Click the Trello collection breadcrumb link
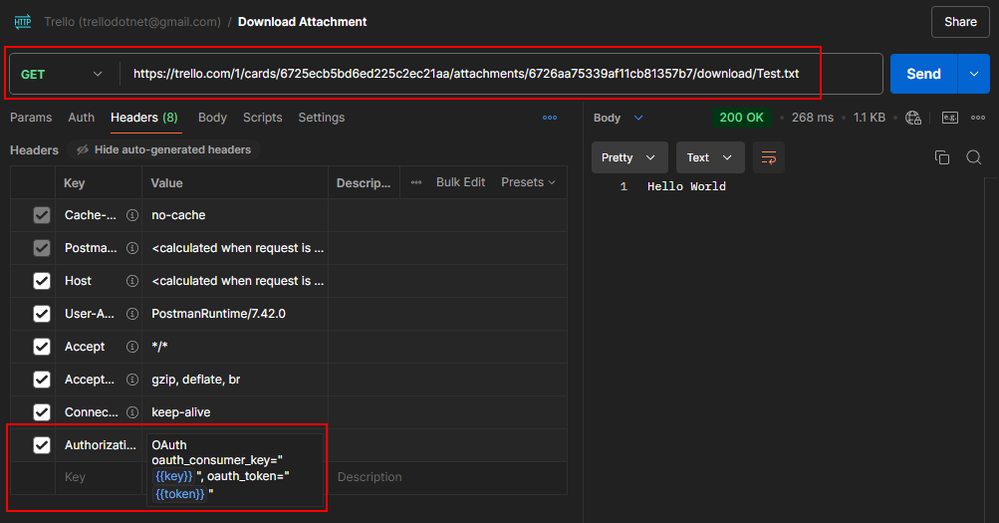This screenshot has width=999, height=523. [133, 22]
